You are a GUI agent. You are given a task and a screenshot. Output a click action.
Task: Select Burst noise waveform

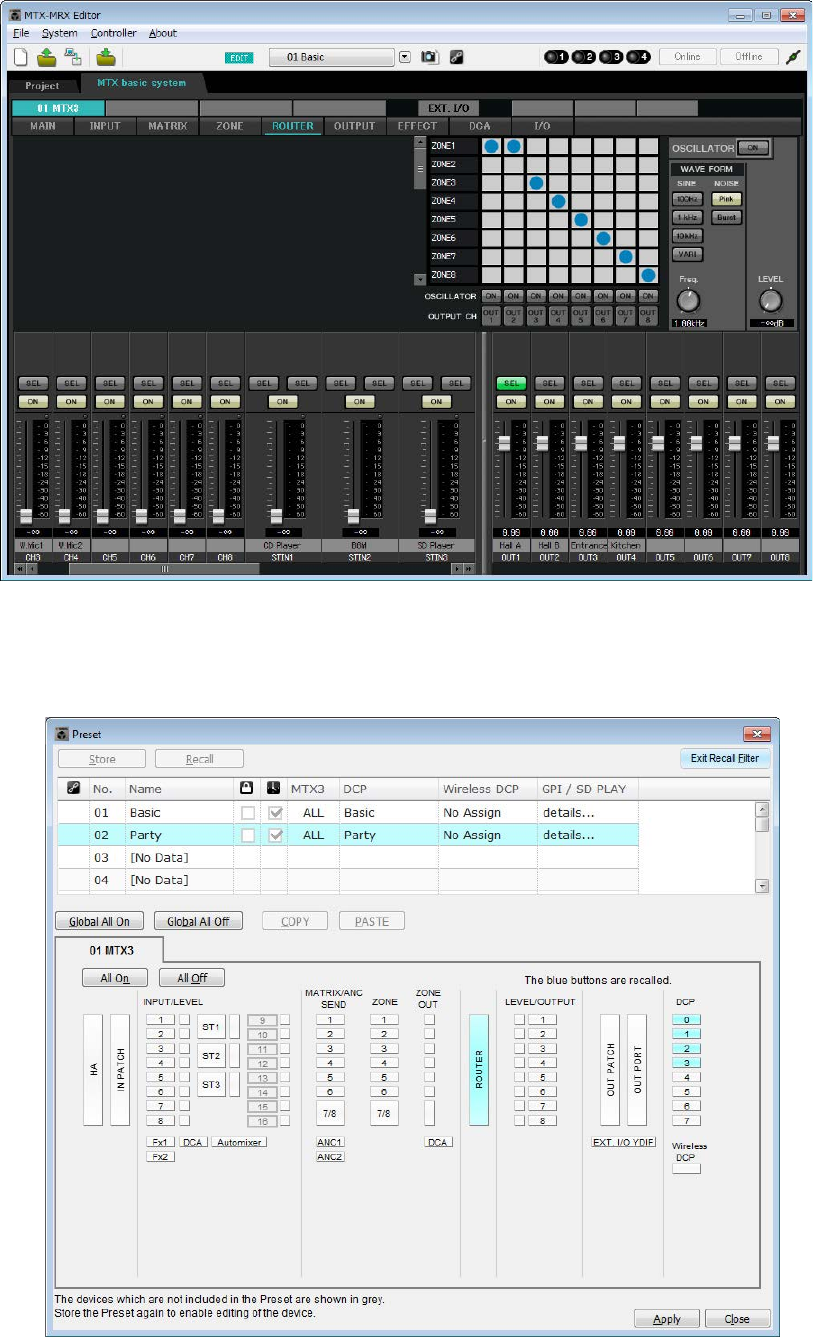point(726,217)
